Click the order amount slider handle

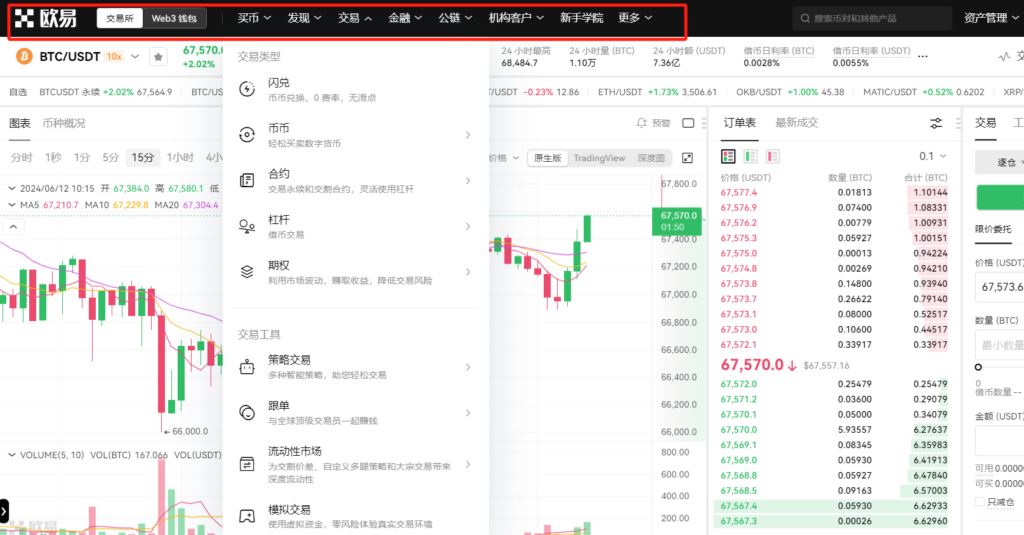(x=978, y=367)
